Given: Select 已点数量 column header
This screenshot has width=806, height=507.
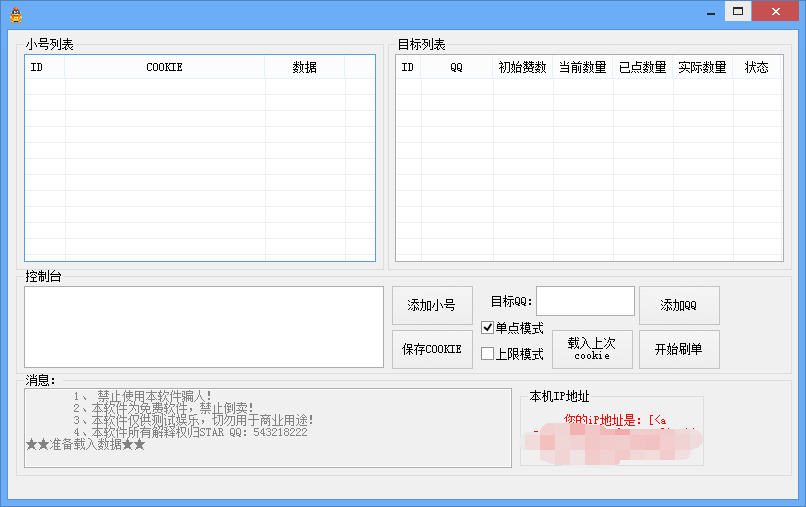Looking at the screenshot, I should pos(643,67).
